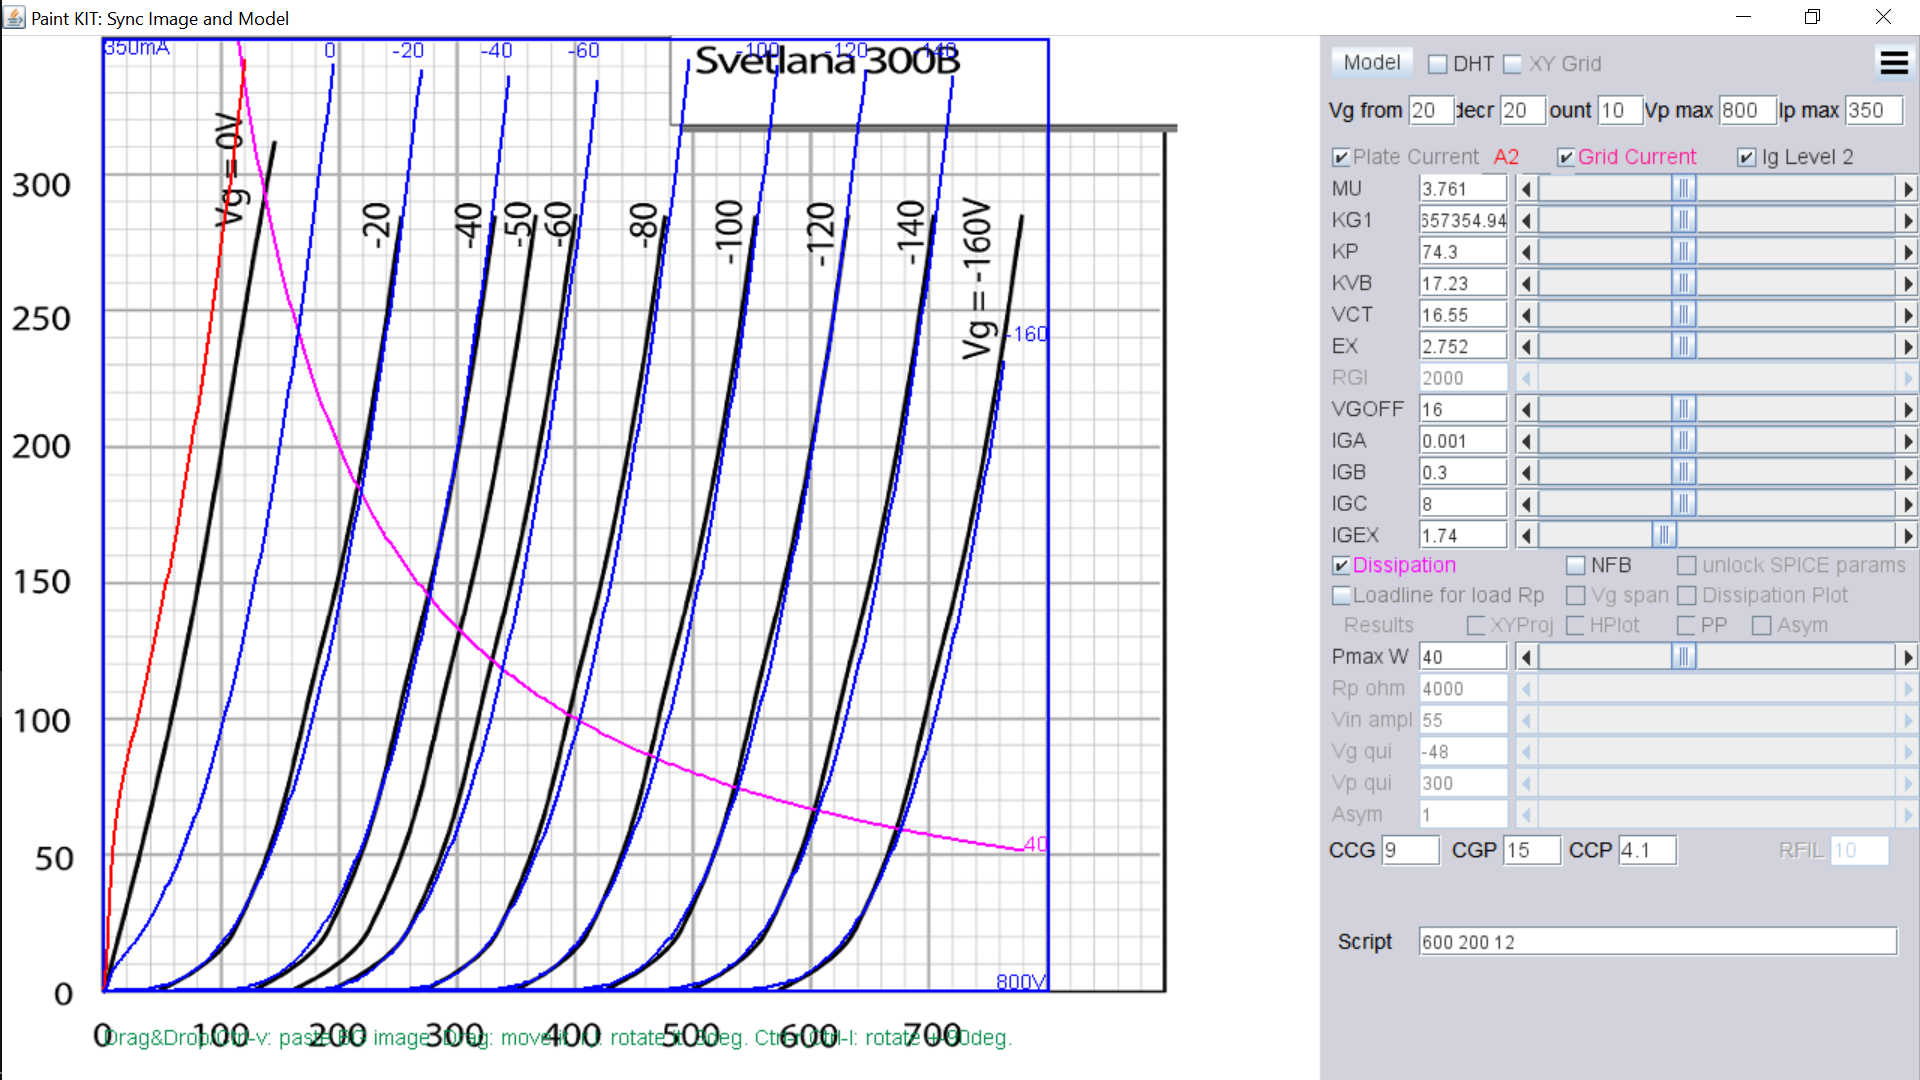
Task: Click the CCG value field
Action: coord(1410,850)
